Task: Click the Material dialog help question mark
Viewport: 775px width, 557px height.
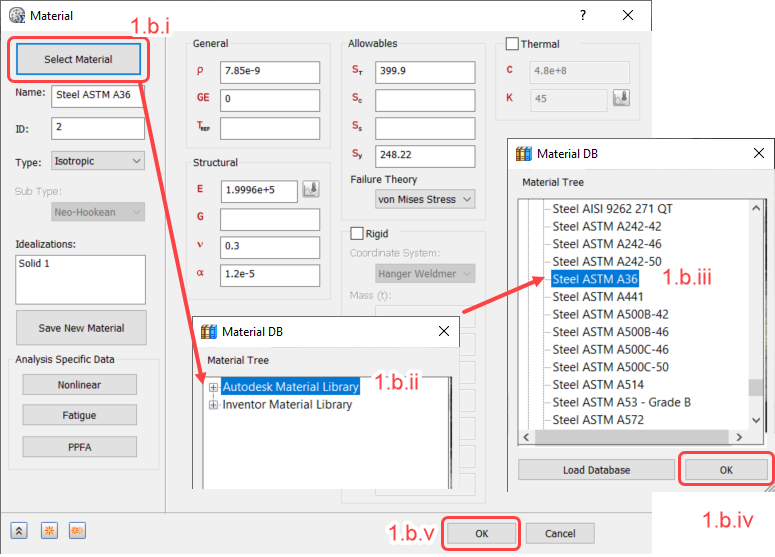Action: click(583, 15)
